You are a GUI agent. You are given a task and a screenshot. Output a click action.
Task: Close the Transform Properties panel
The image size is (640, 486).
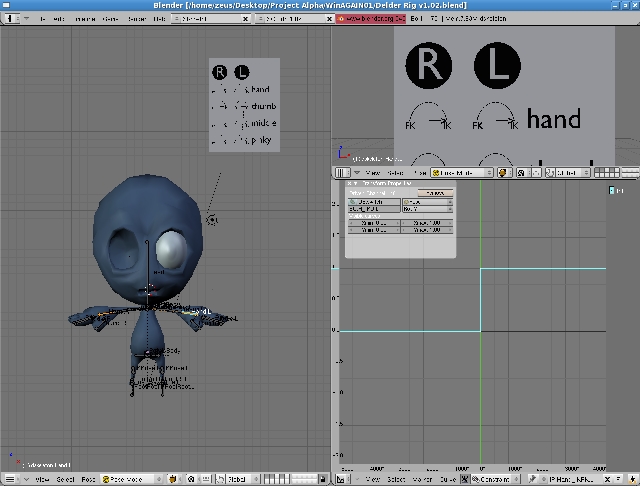point(349,184)
